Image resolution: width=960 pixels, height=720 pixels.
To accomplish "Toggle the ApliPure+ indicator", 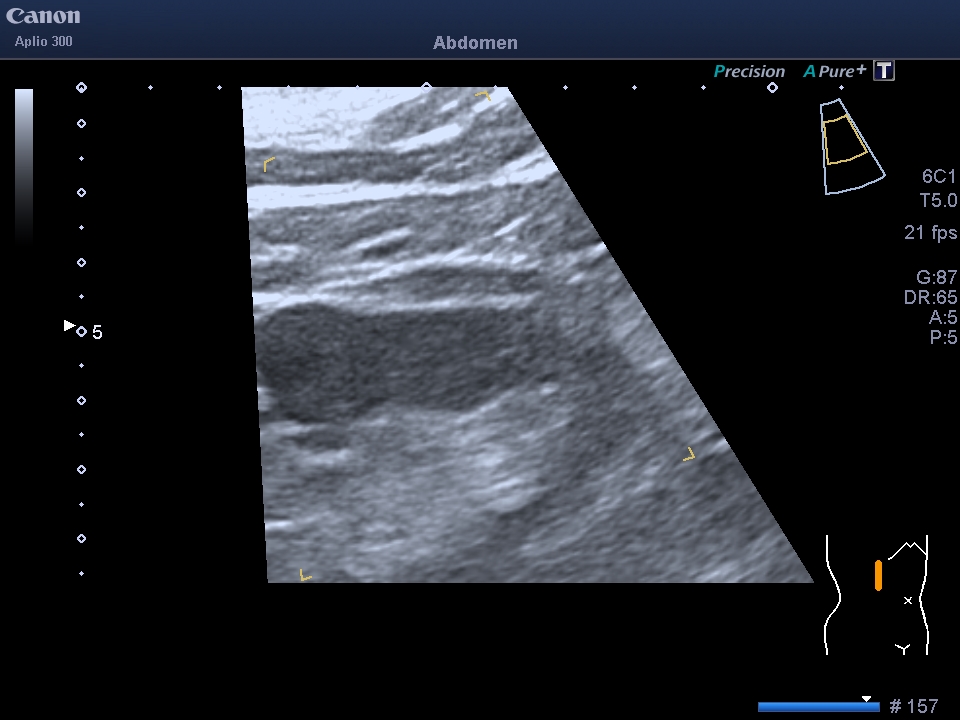I will pyautogui.click(x=834, y=71).
